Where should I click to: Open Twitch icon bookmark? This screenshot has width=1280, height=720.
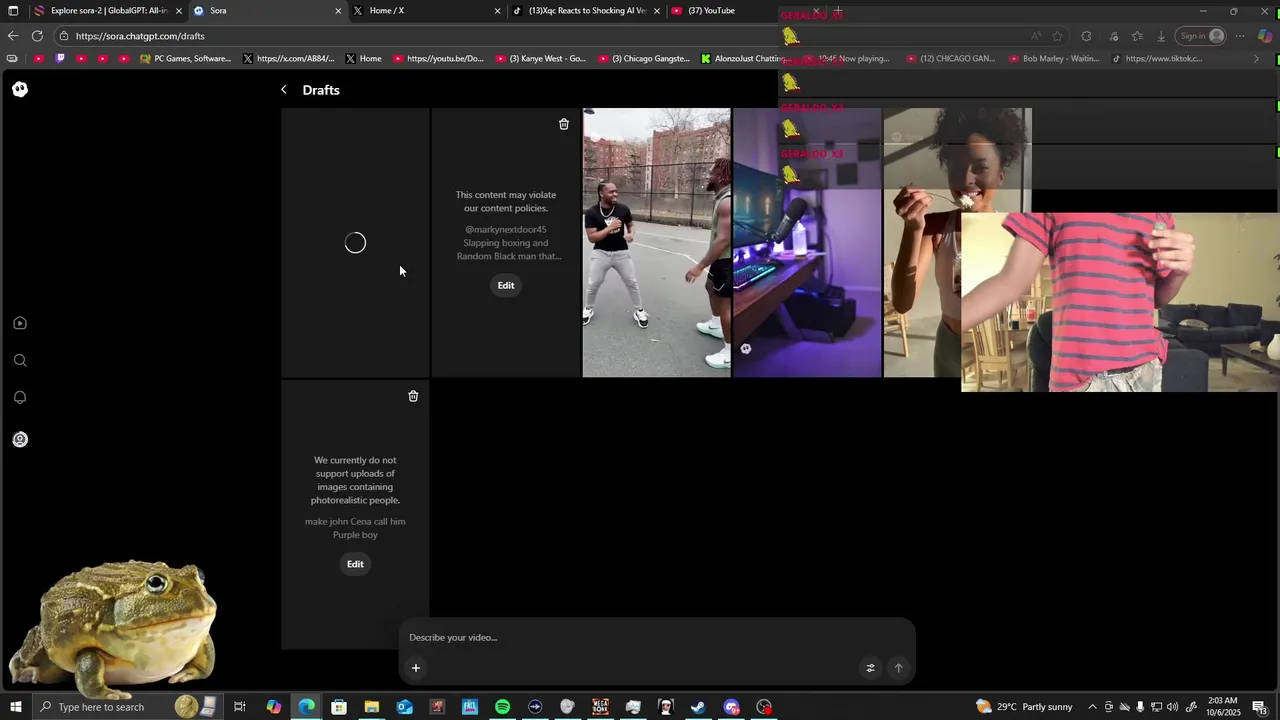click(60, 59)
